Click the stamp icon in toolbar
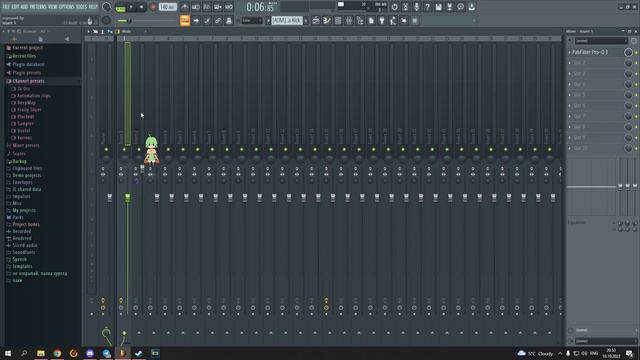This screenshot has width=640, height=360. 229,20
